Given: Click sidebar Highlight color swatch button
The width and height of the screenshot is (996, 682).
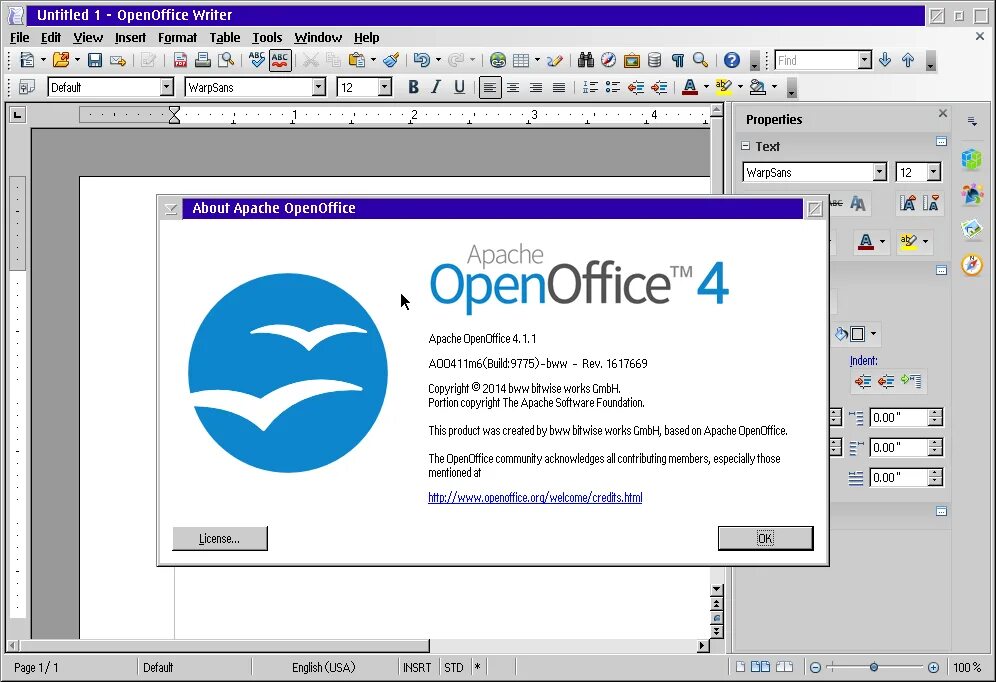Looking at the screenshot, I should coord(908,241).
